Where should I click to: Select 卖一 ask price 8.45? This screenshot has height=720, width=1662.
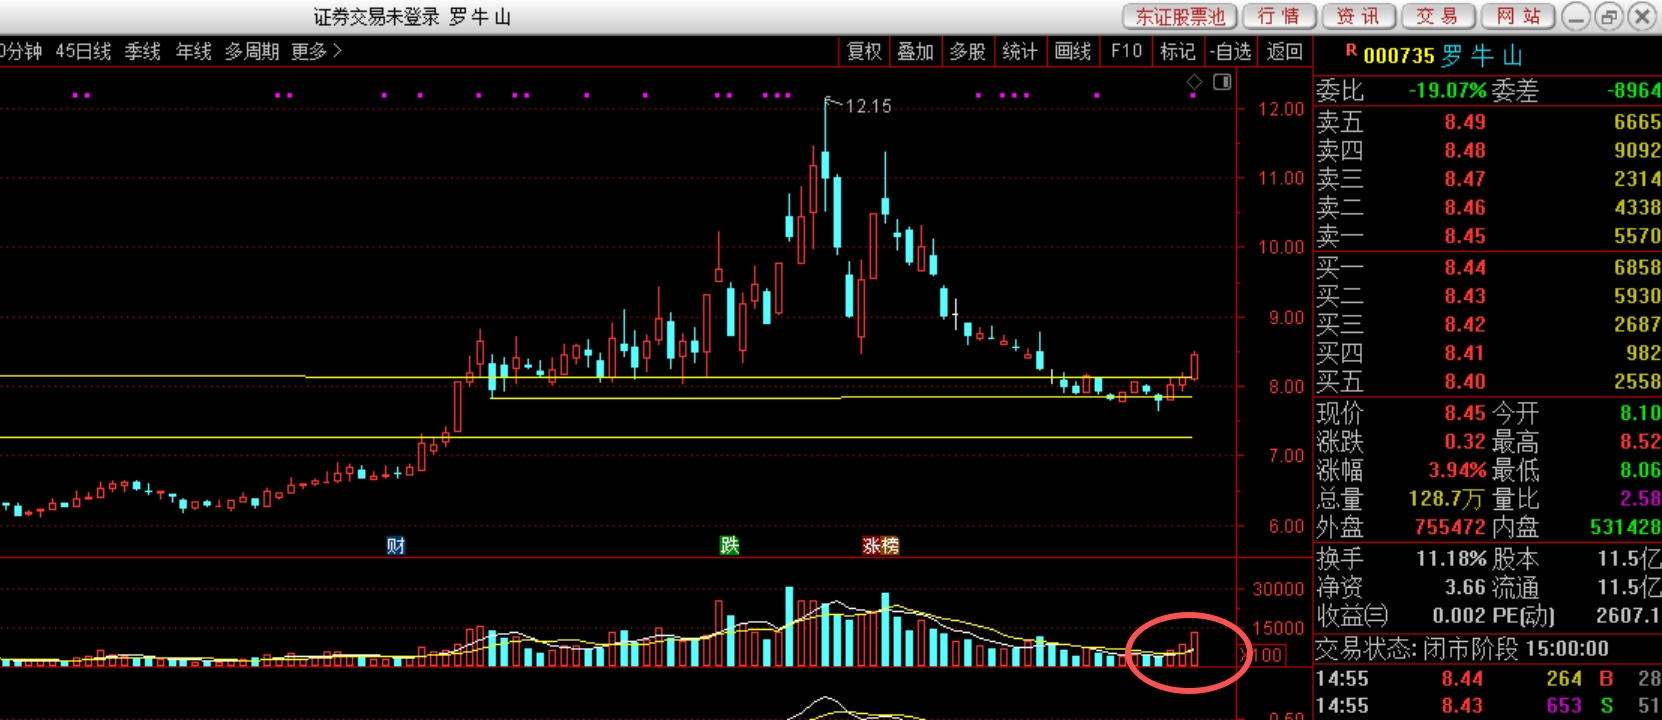(1464, 236)
